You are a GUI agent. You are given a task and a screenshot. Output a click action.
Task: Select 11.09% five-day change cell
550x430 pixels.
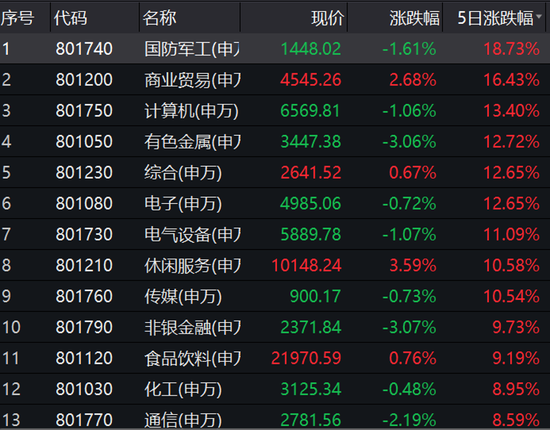point(511,234)
